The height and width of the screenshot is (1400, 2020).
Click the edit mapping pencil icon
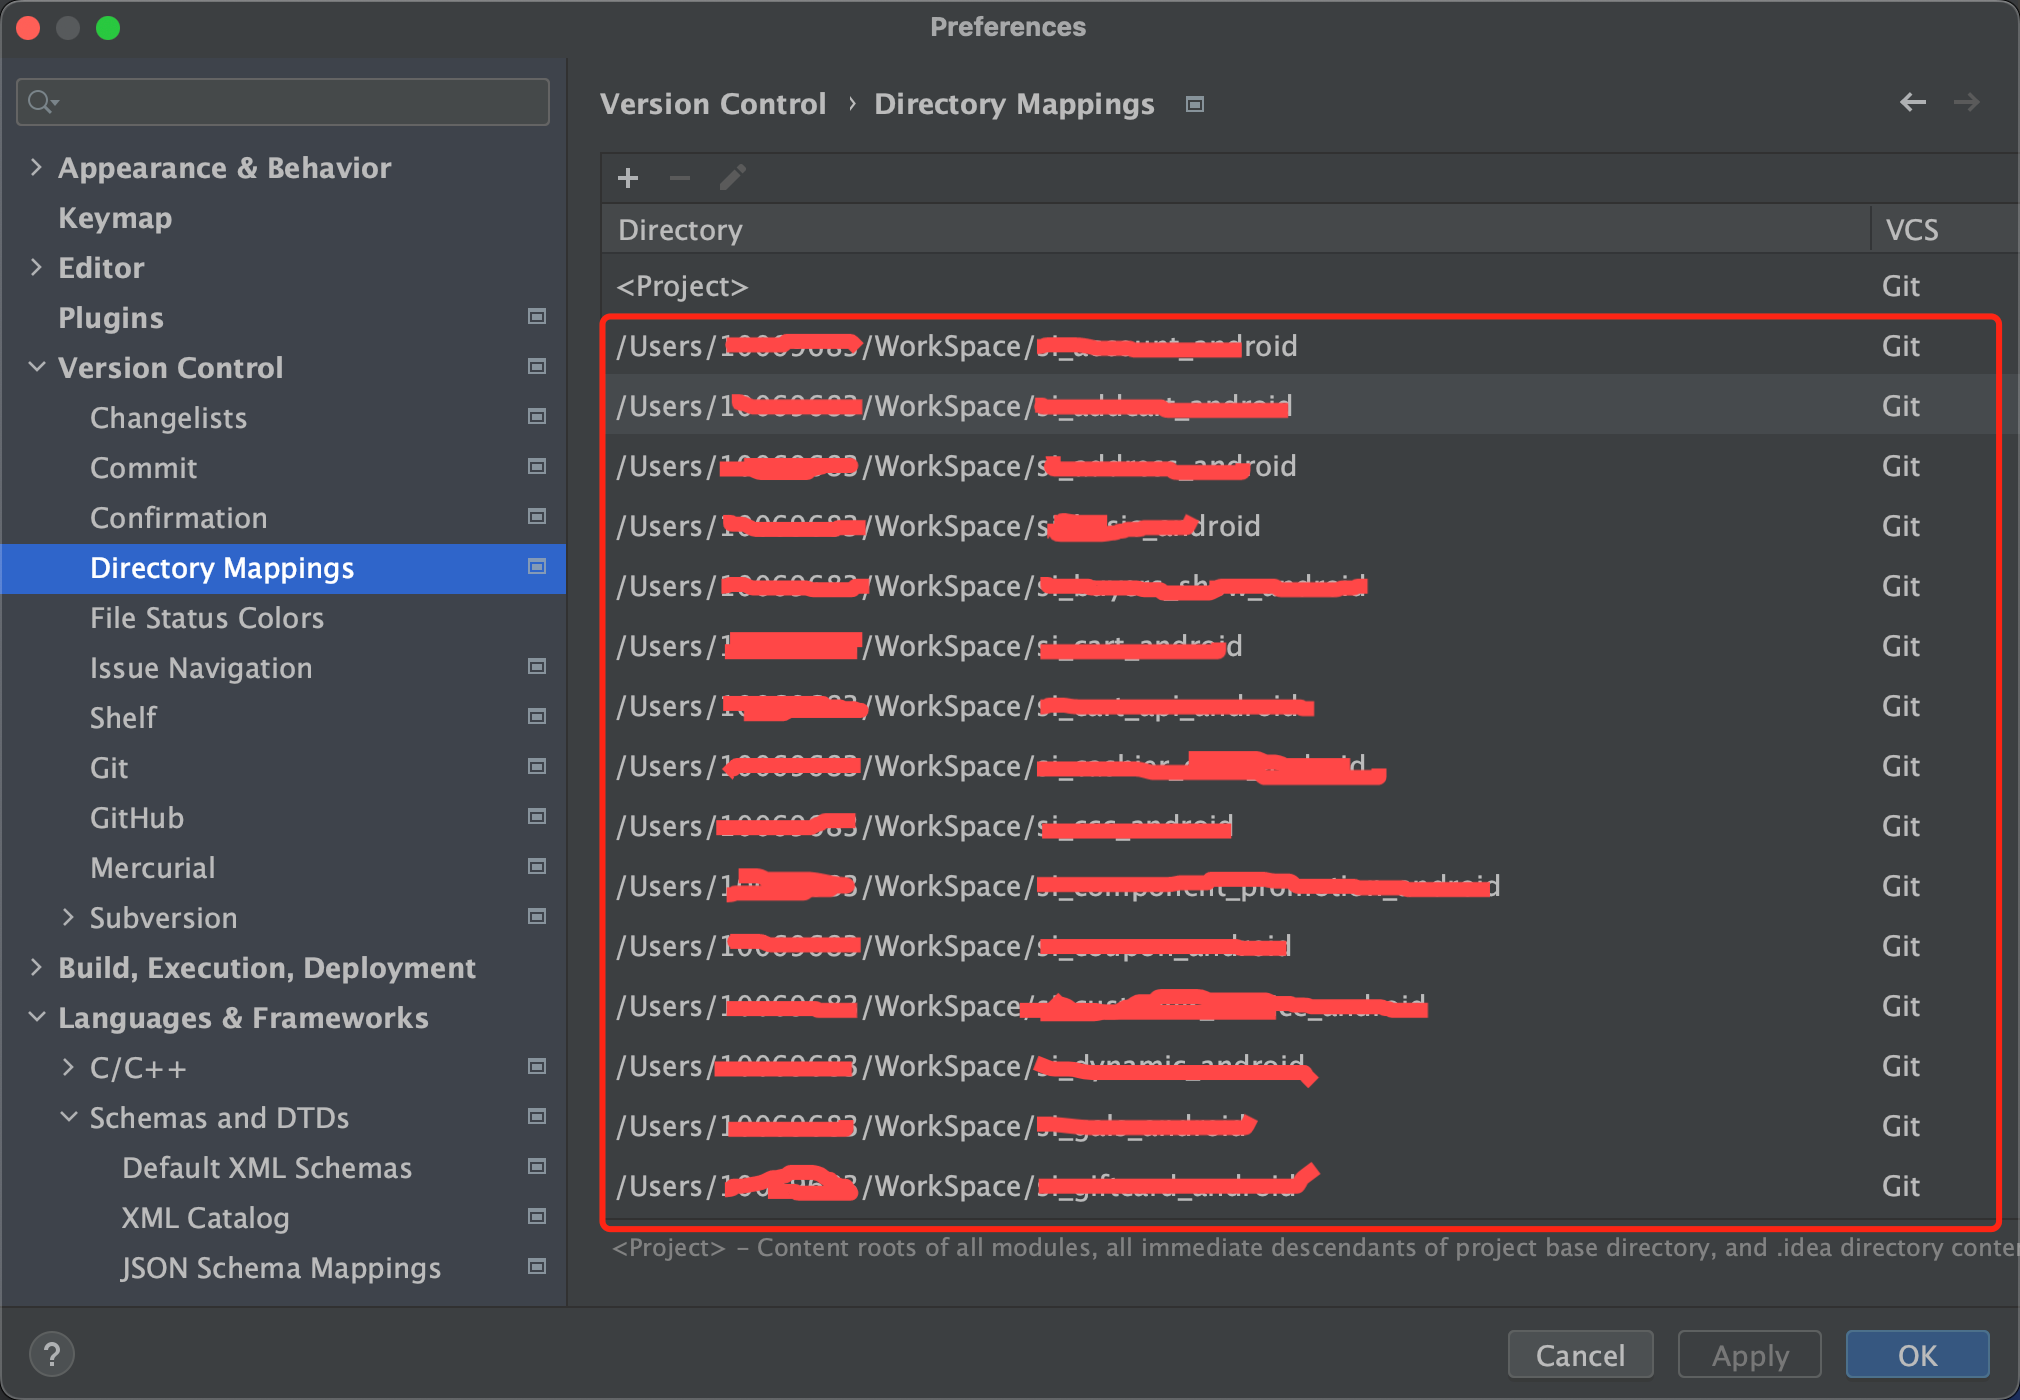(x=732, y=179)
